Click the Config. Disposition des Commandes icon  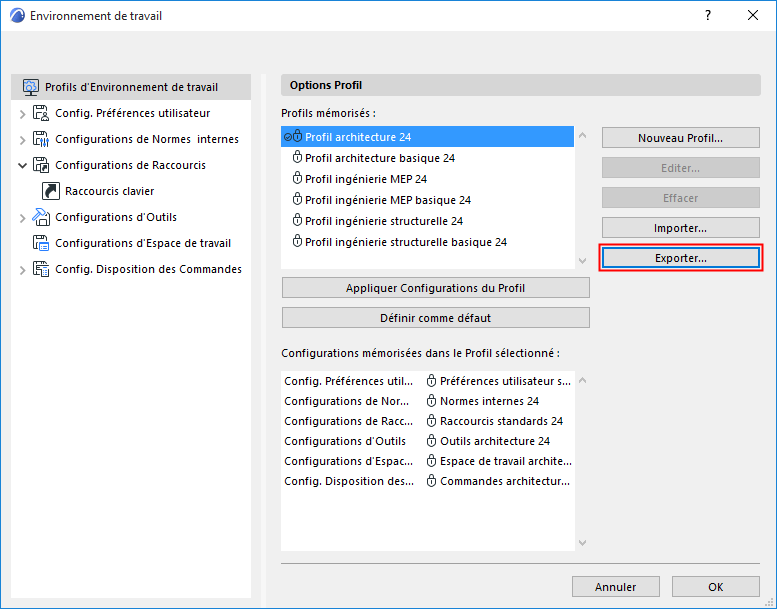pyautogui.click(x=41, y=269)
